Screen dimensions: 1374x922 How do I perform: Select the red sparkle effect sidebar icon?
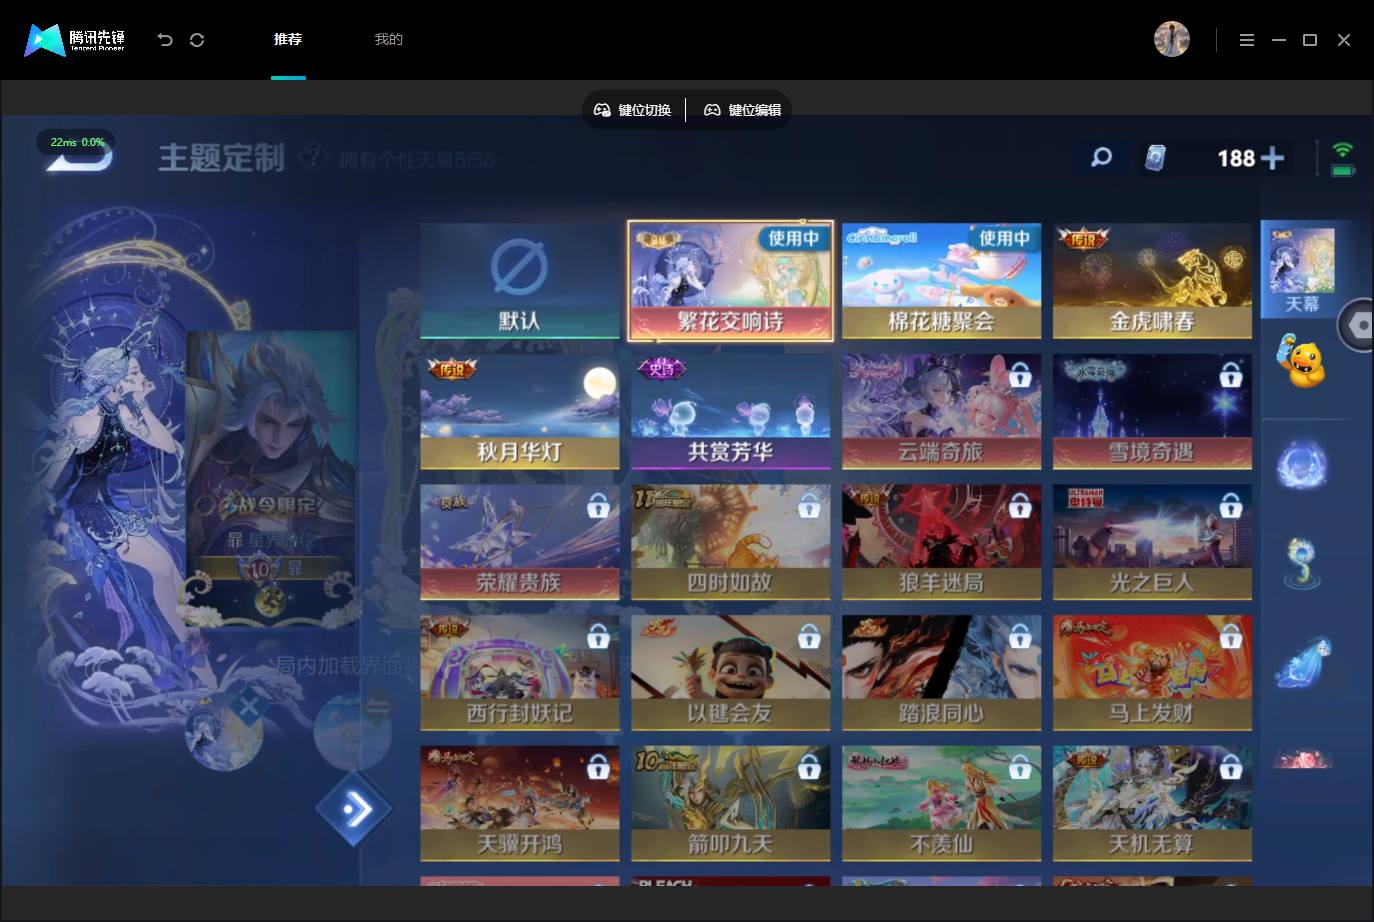(1301, 760)
